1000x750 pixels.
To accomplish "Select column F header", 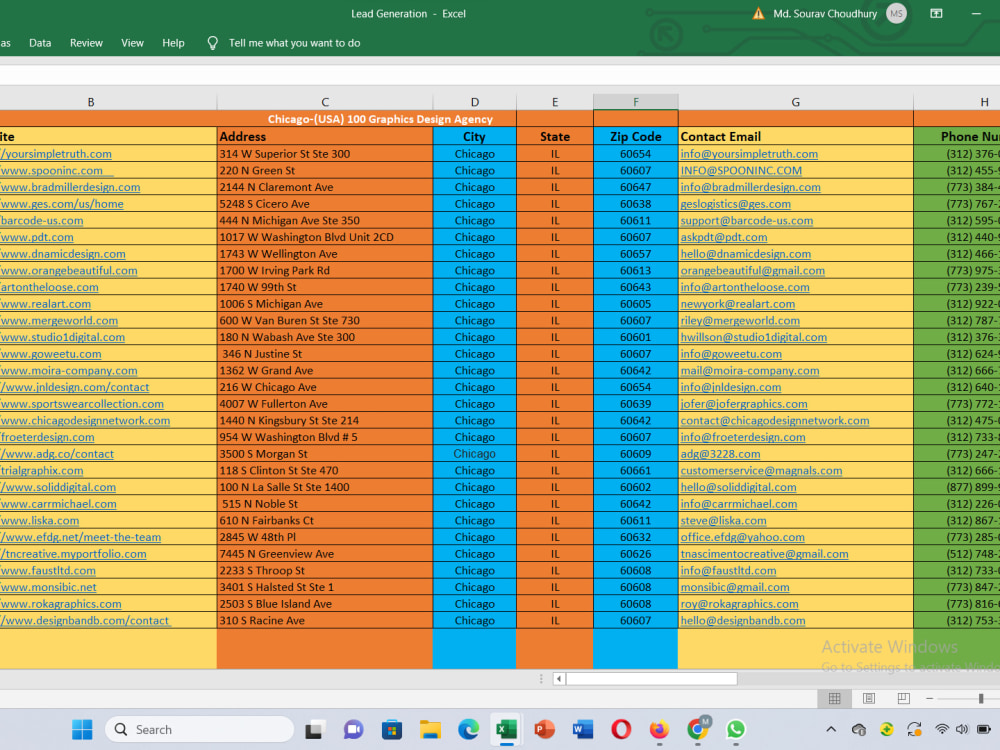I will tap(635, 102).
